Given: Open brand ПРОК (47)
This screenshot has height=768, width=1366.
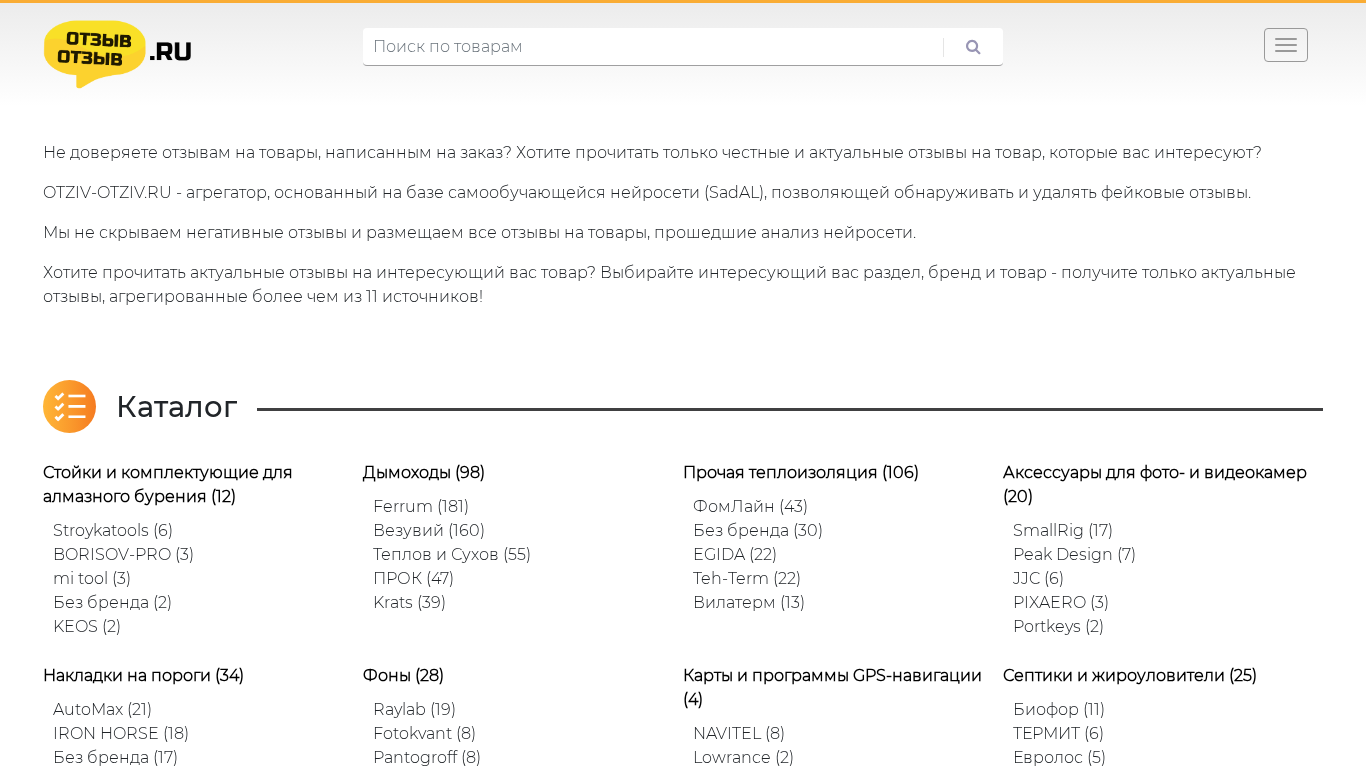Looking at the screenshot, I should click(413, 578).
